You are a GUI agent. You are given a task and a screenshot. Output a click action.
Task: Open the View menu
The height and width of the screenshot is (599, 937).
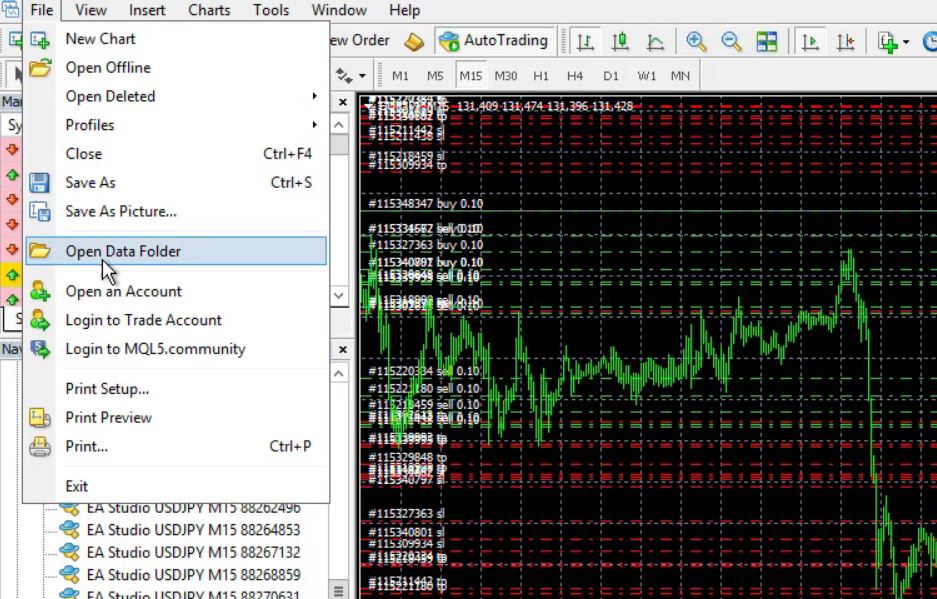[x=91, y=10]
